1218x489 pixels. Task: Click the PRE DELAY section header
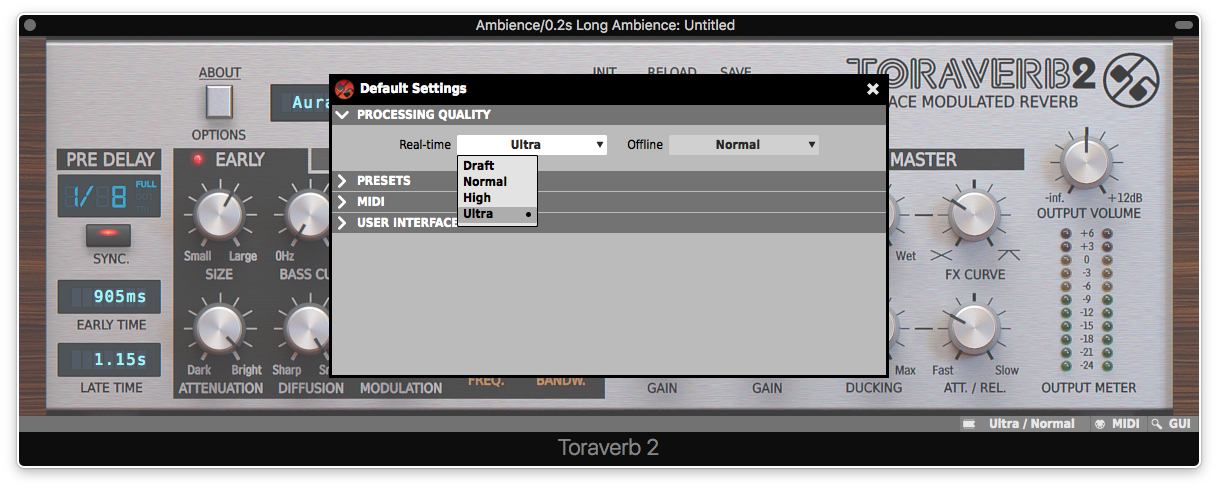[110, 160]
